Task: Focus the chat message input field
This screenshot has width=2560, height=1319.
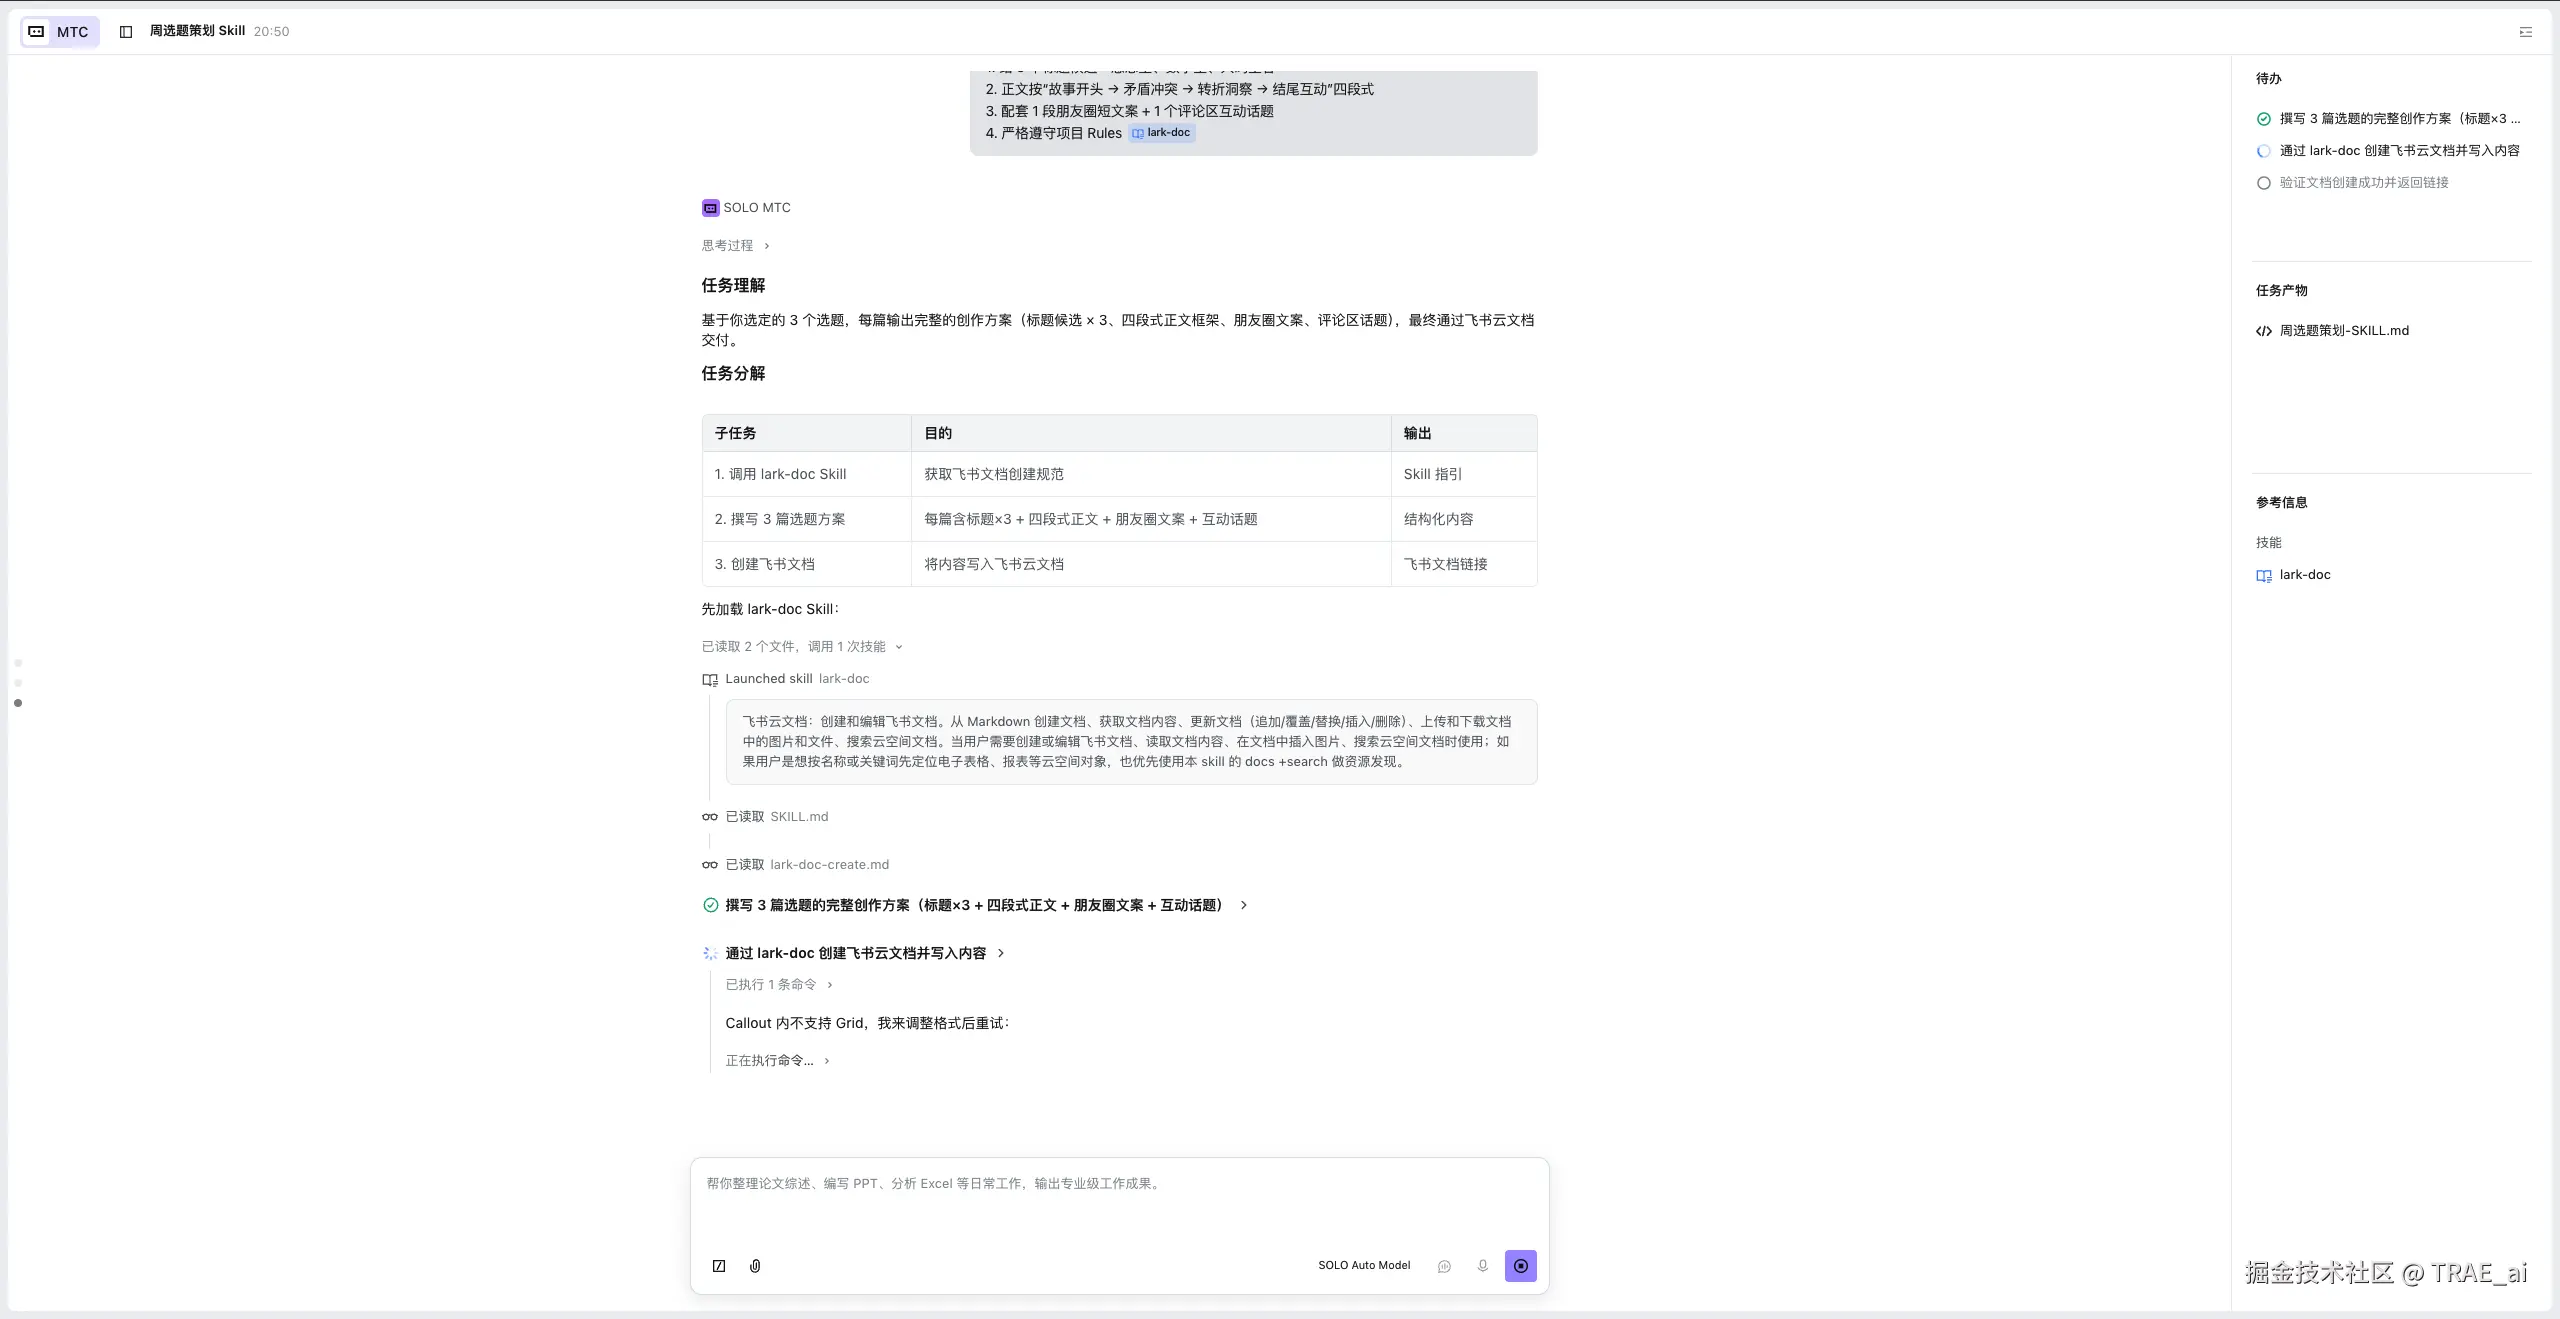Action: (x=1119, y=1200)
